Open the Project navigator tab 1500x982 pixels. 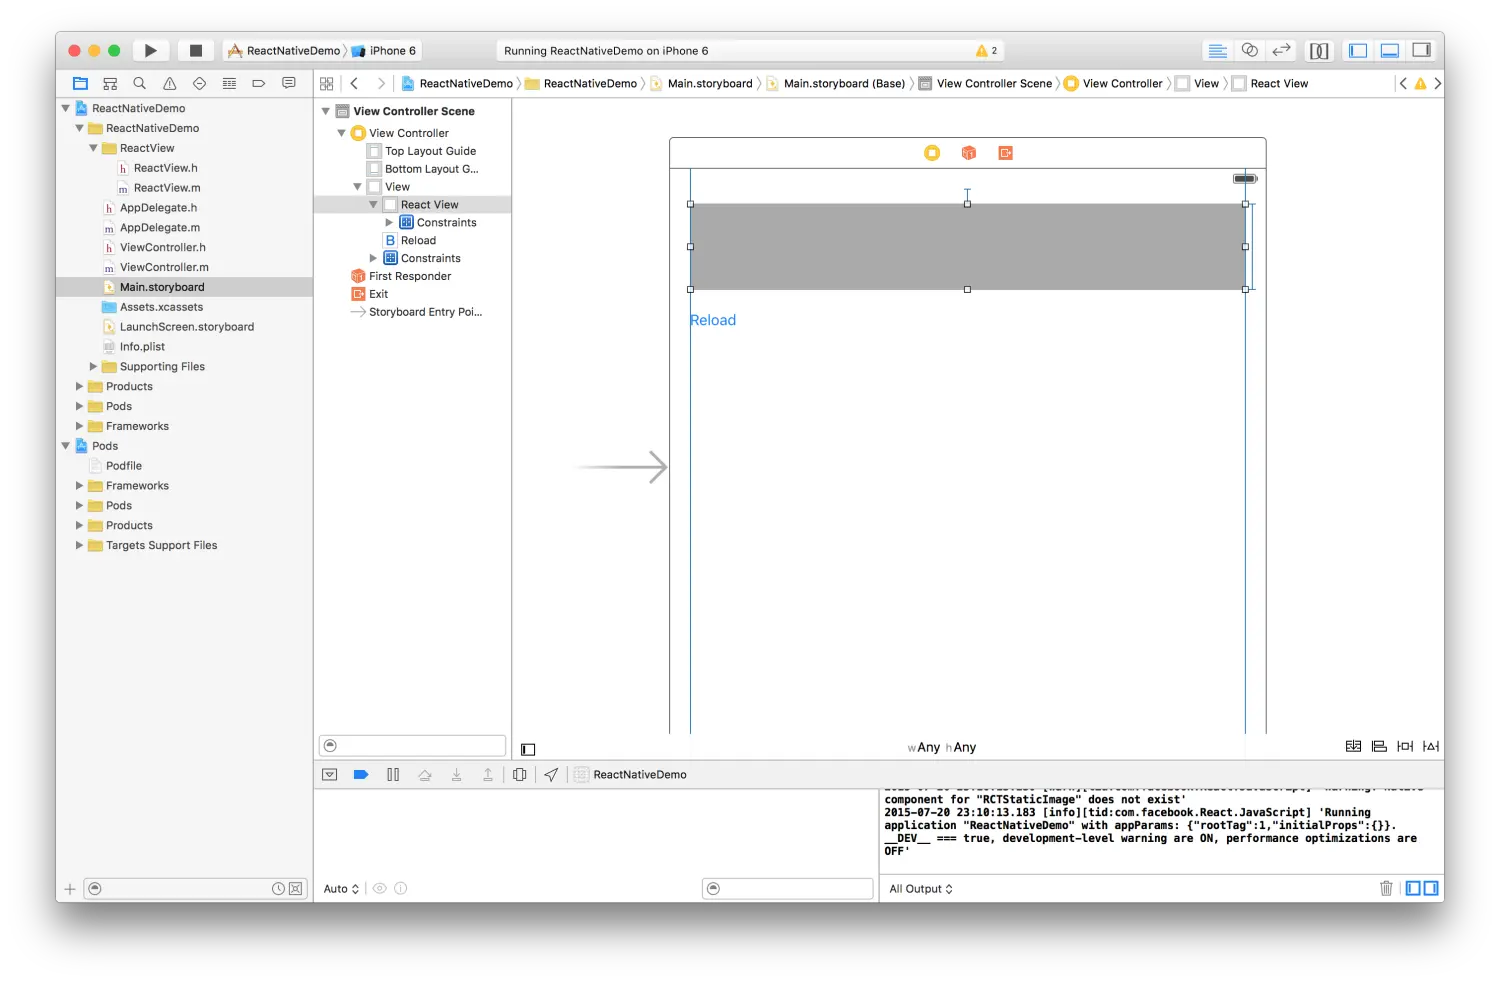[x=80, y=84]
